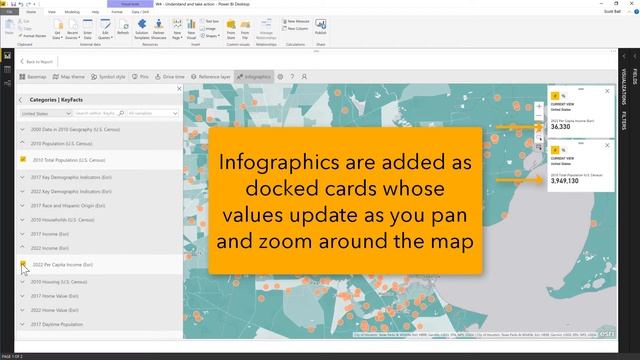Open the Symbol style tool
The width and height of the screenshot is (640, 360).
pos(108,77)
